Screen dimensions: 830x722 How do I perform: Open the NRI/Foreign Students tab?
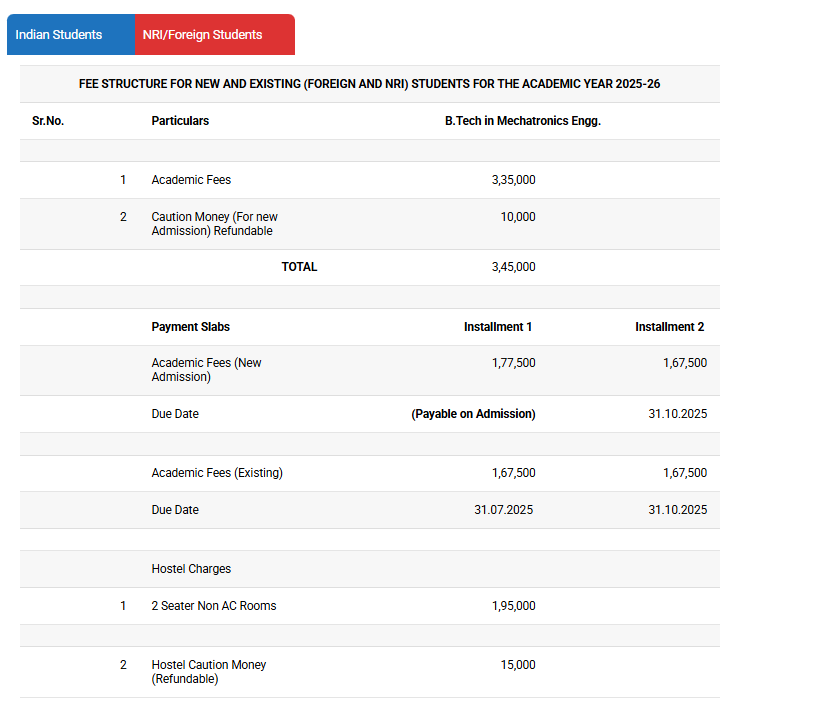202,35
